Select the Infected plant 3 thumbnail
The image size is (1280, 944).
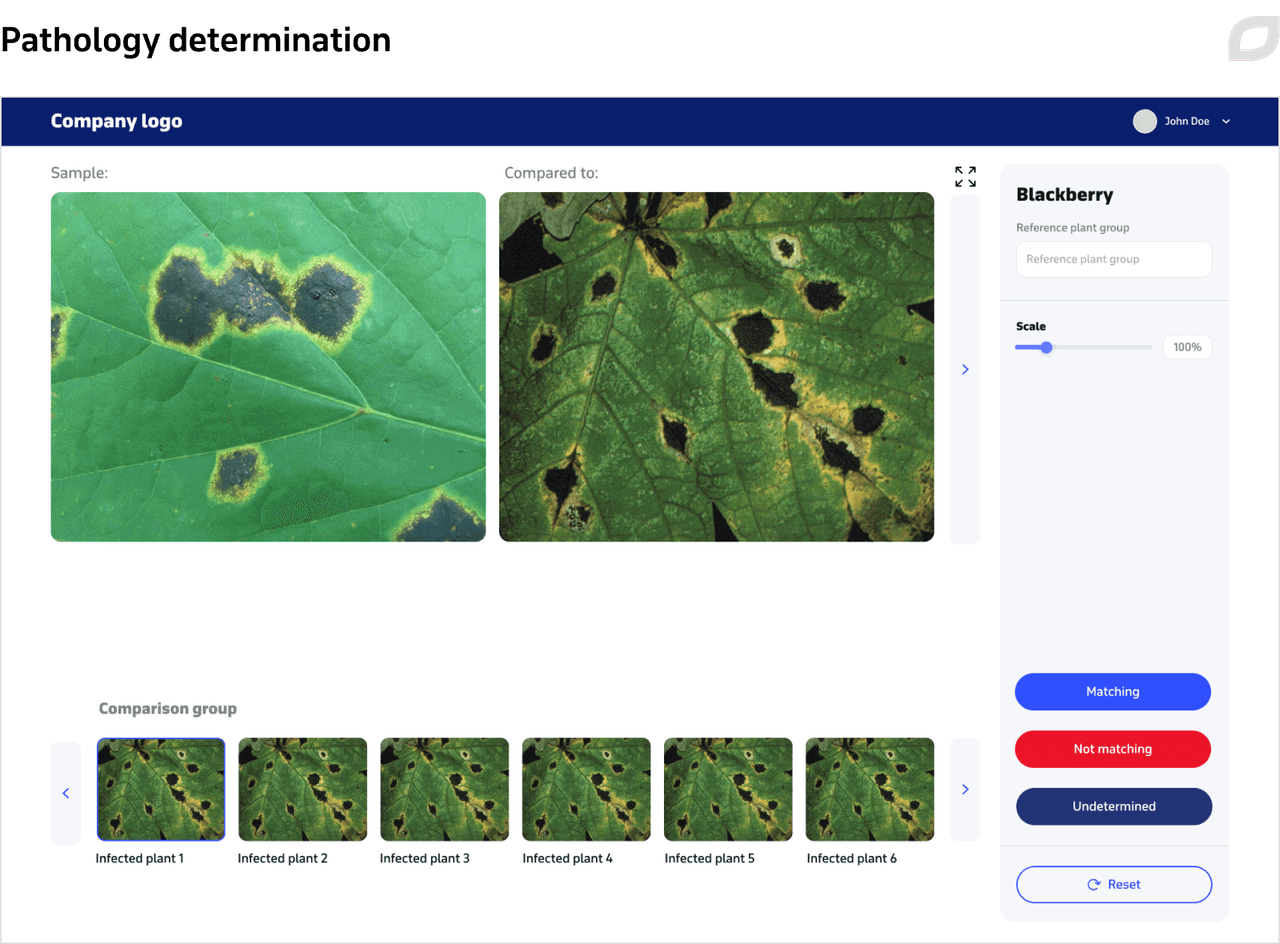tap(444, 789)
